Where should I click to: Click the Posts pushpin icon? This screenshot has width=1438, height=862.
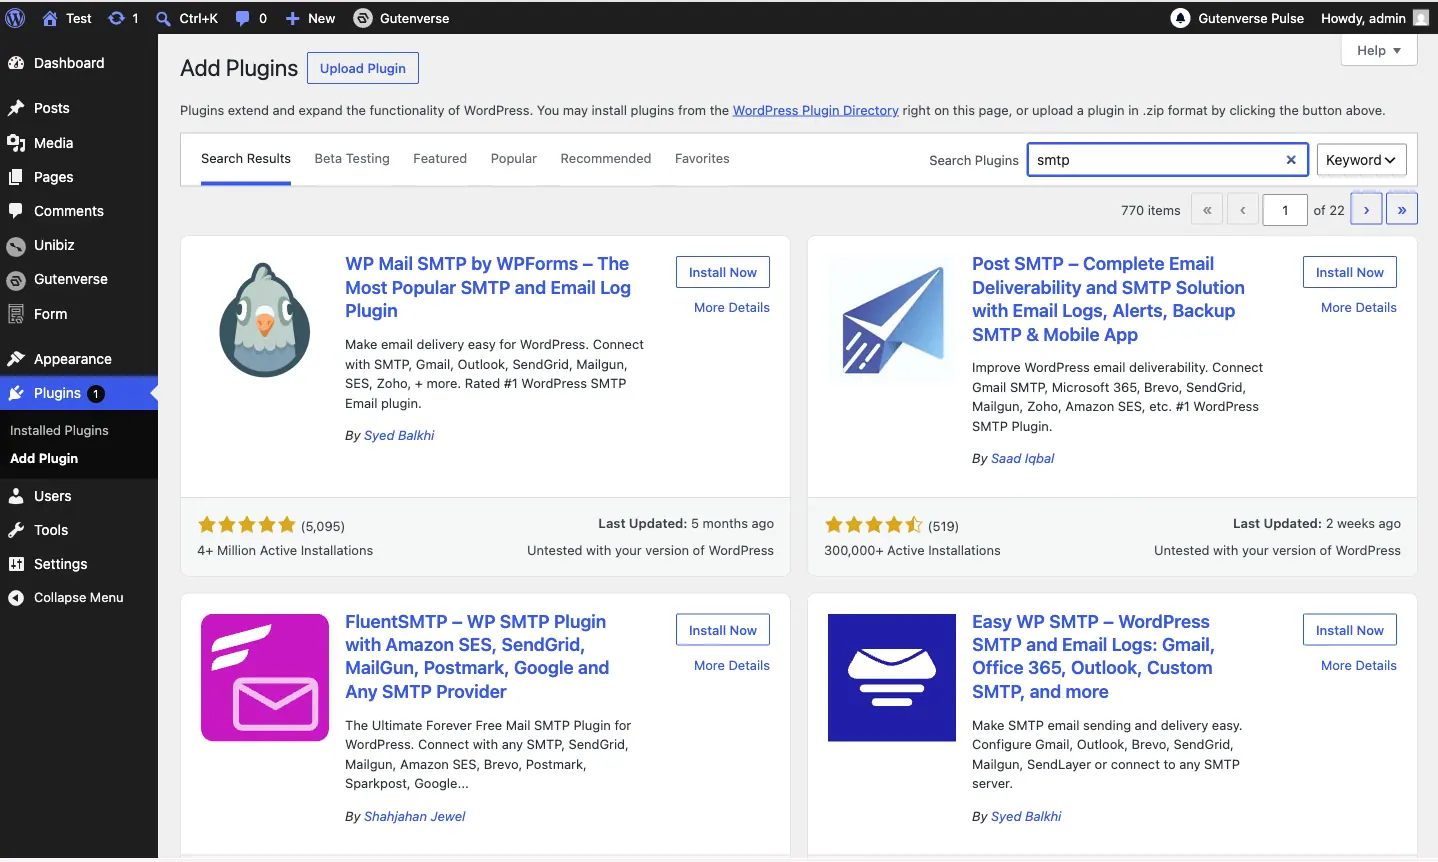(x=16, y=108)
